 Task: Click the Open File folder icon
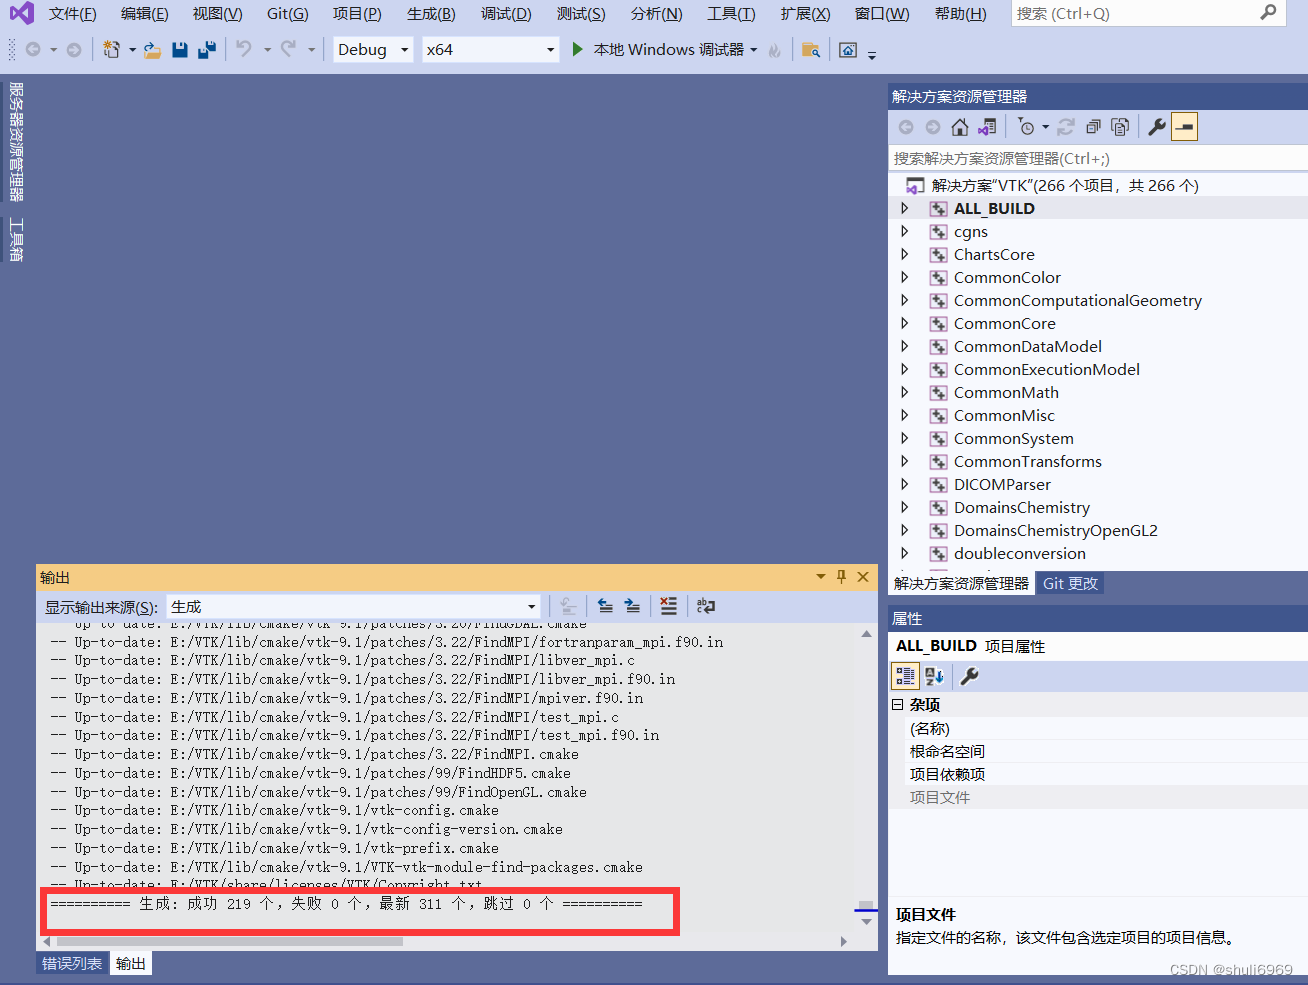(x=152, y=50)
